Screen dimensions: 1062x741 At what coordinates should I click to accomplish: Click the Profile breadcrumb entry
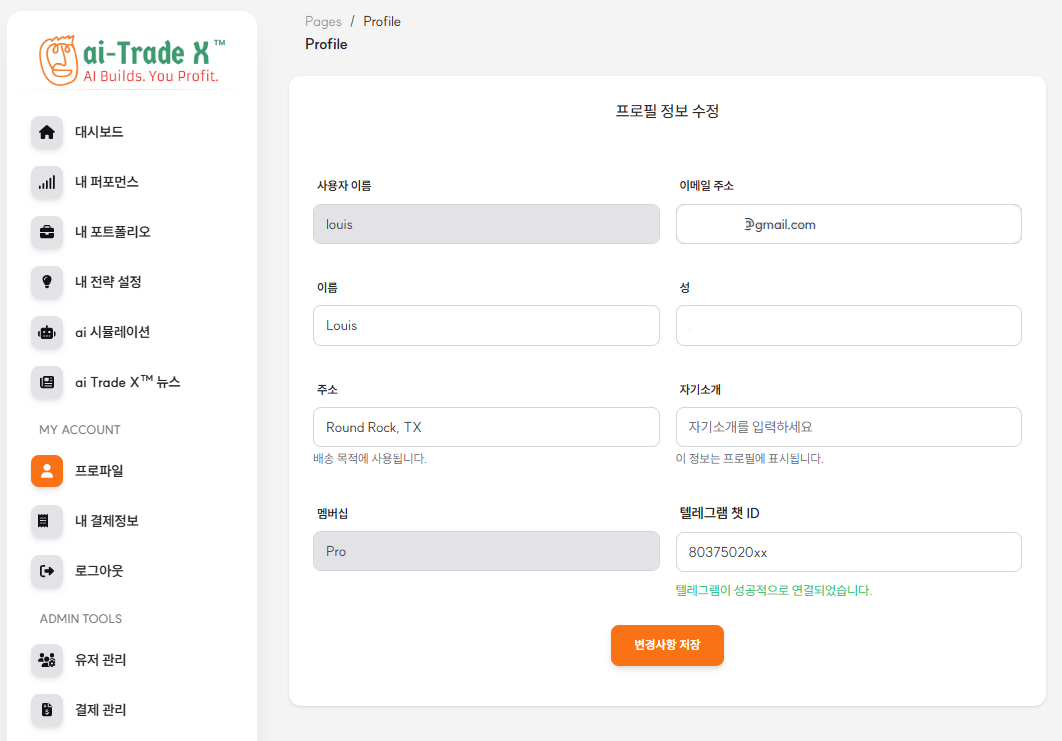click(x=382, y=21)
